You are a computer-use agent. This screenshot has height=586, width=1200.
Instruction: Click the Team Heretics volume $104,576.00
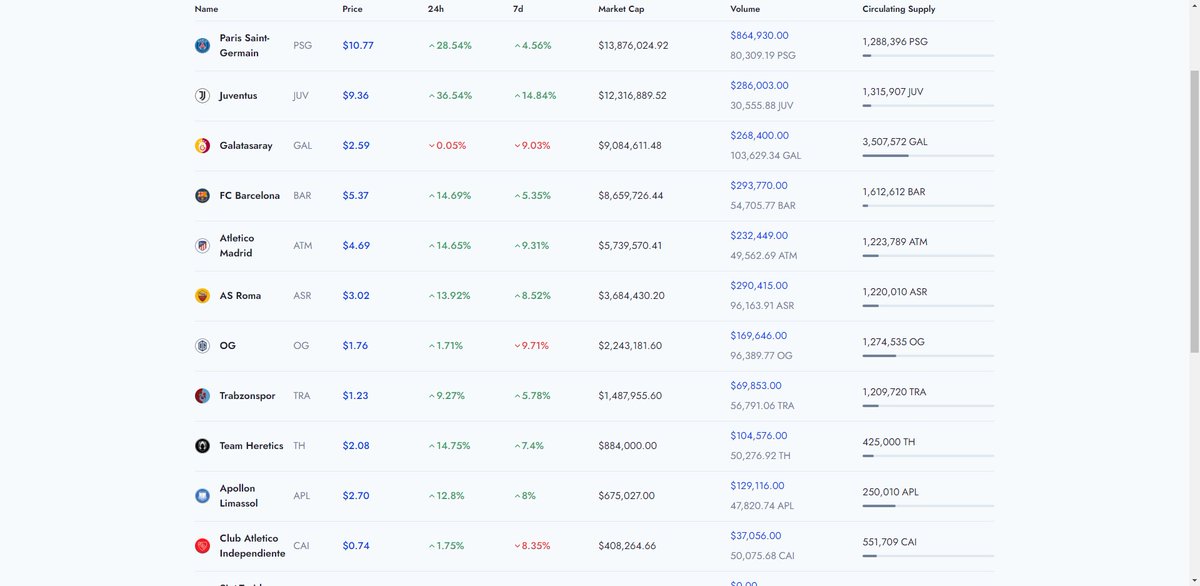coord(759,436)
